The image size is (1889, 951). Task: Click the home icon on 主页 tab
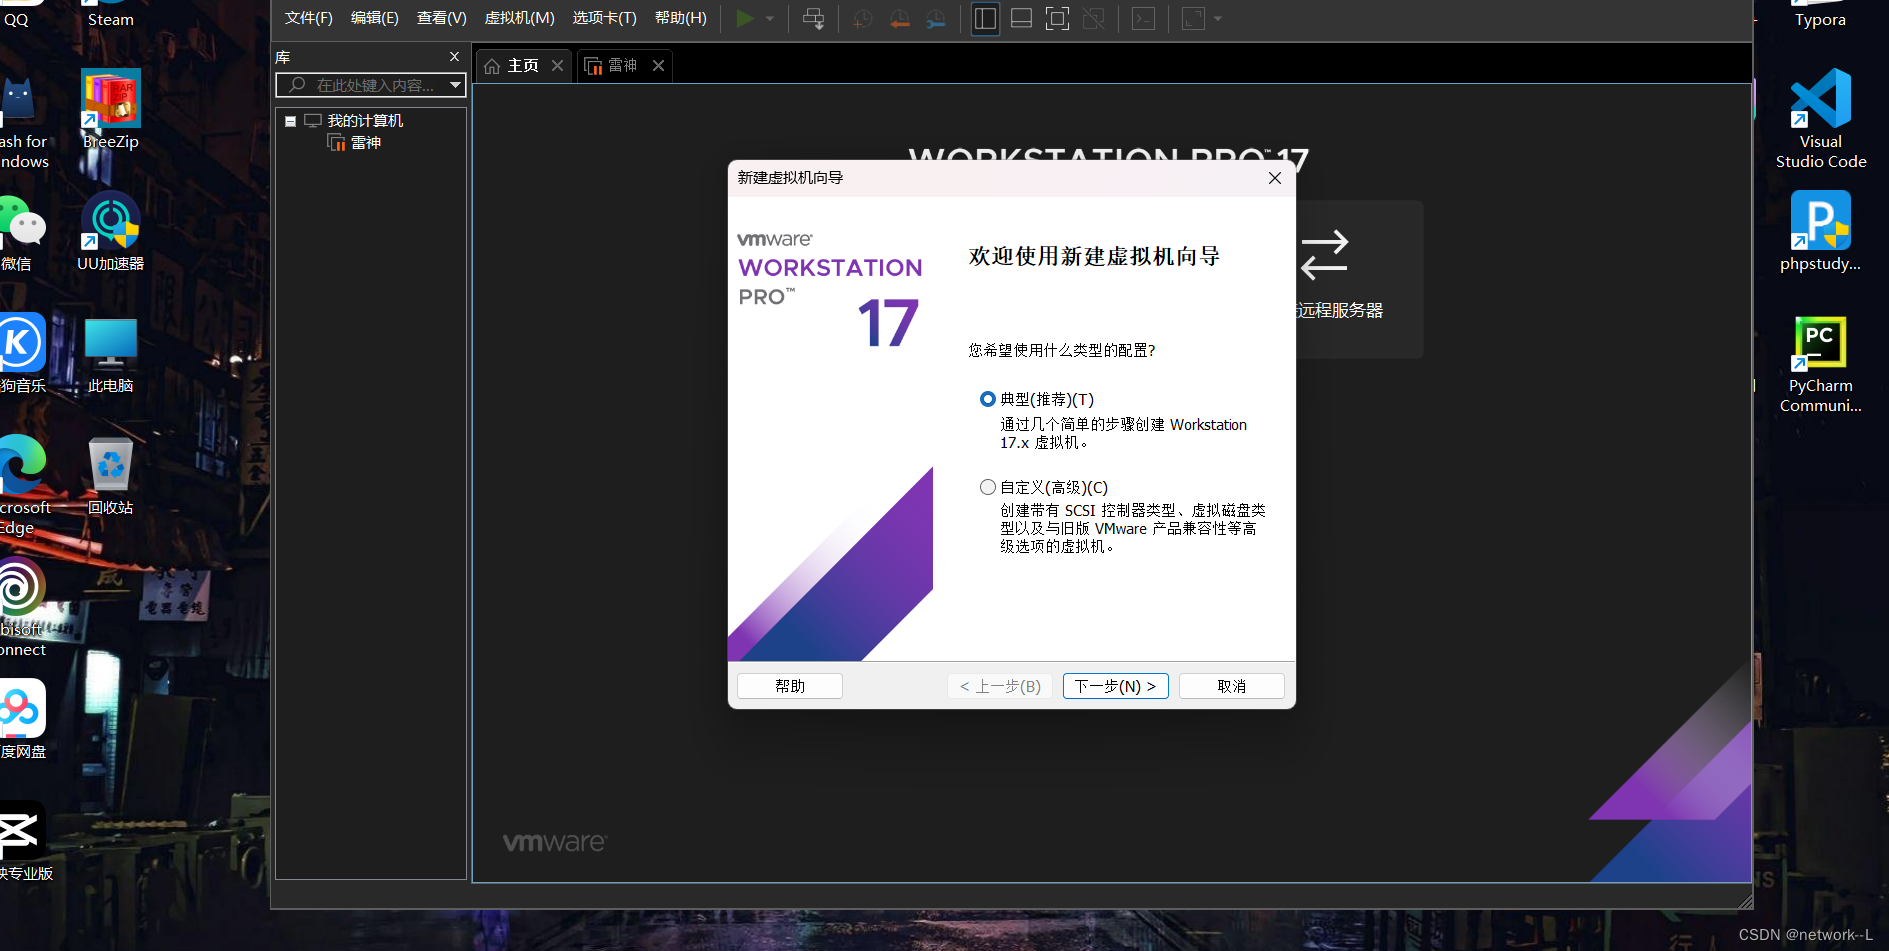(492, 66)
